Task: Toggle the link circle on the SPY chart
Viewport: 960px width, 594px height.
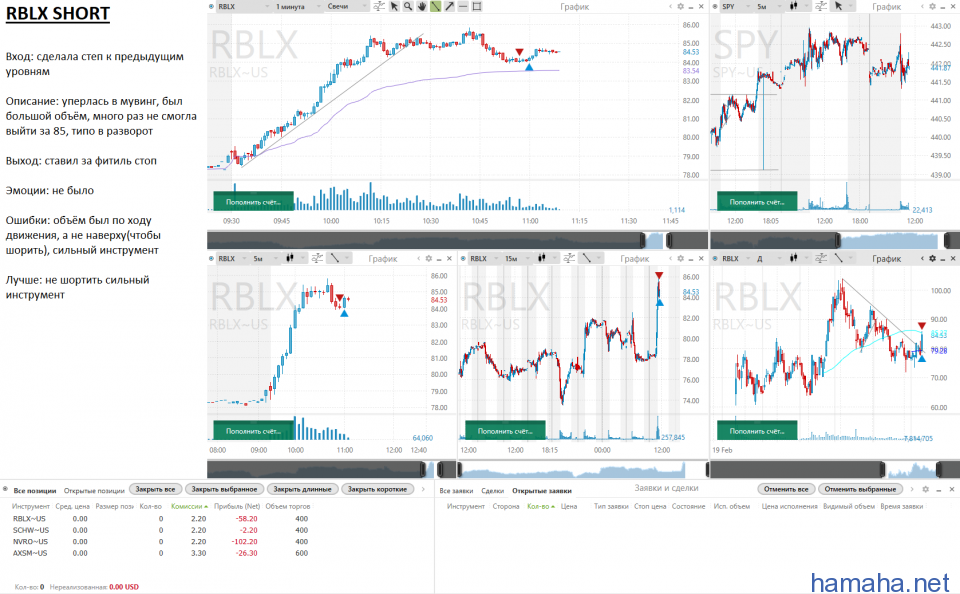Action: coord(714,7)
